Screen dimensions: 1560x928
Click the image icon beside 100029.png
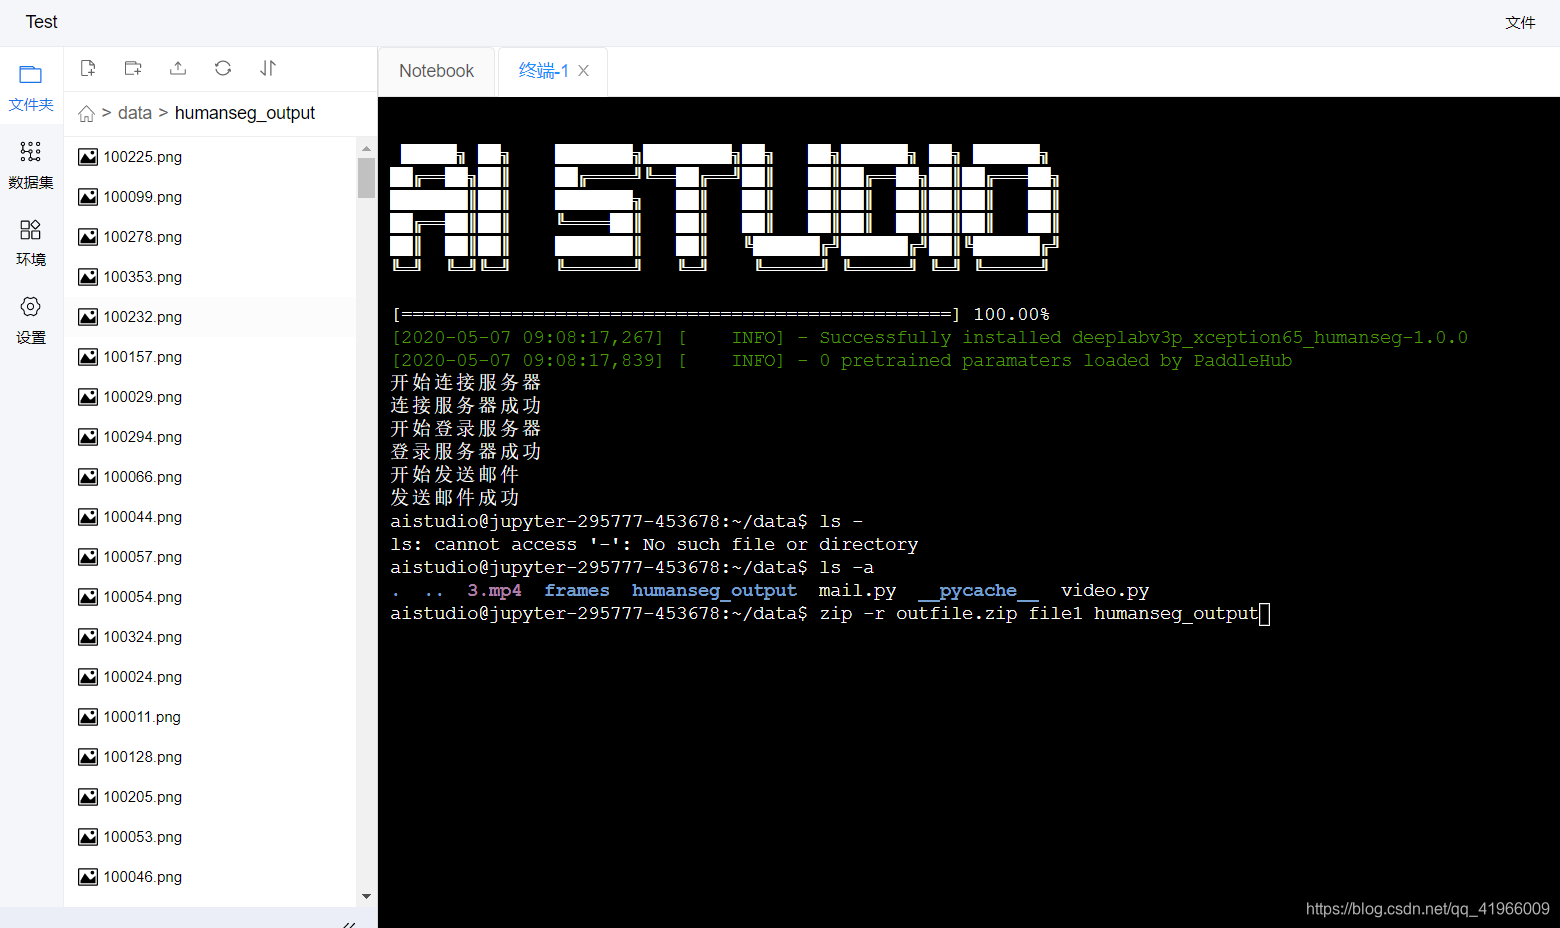(x=88, y=397)
